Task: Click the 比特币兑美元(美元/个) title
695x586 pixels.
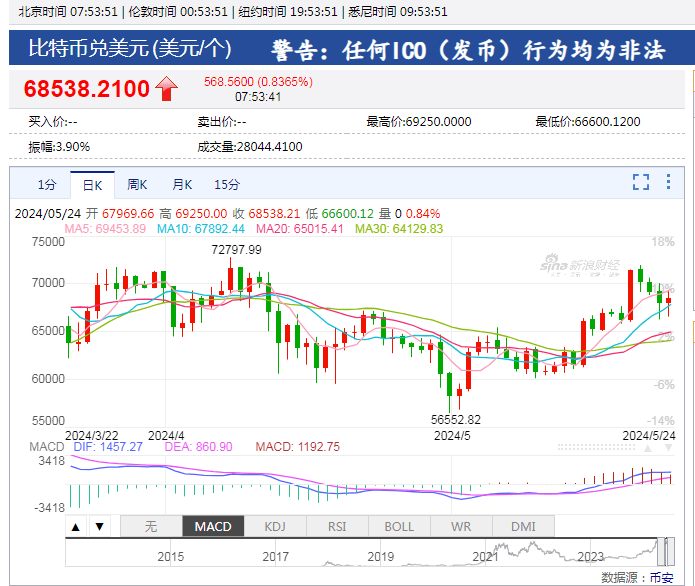Action: click(129, 48)
